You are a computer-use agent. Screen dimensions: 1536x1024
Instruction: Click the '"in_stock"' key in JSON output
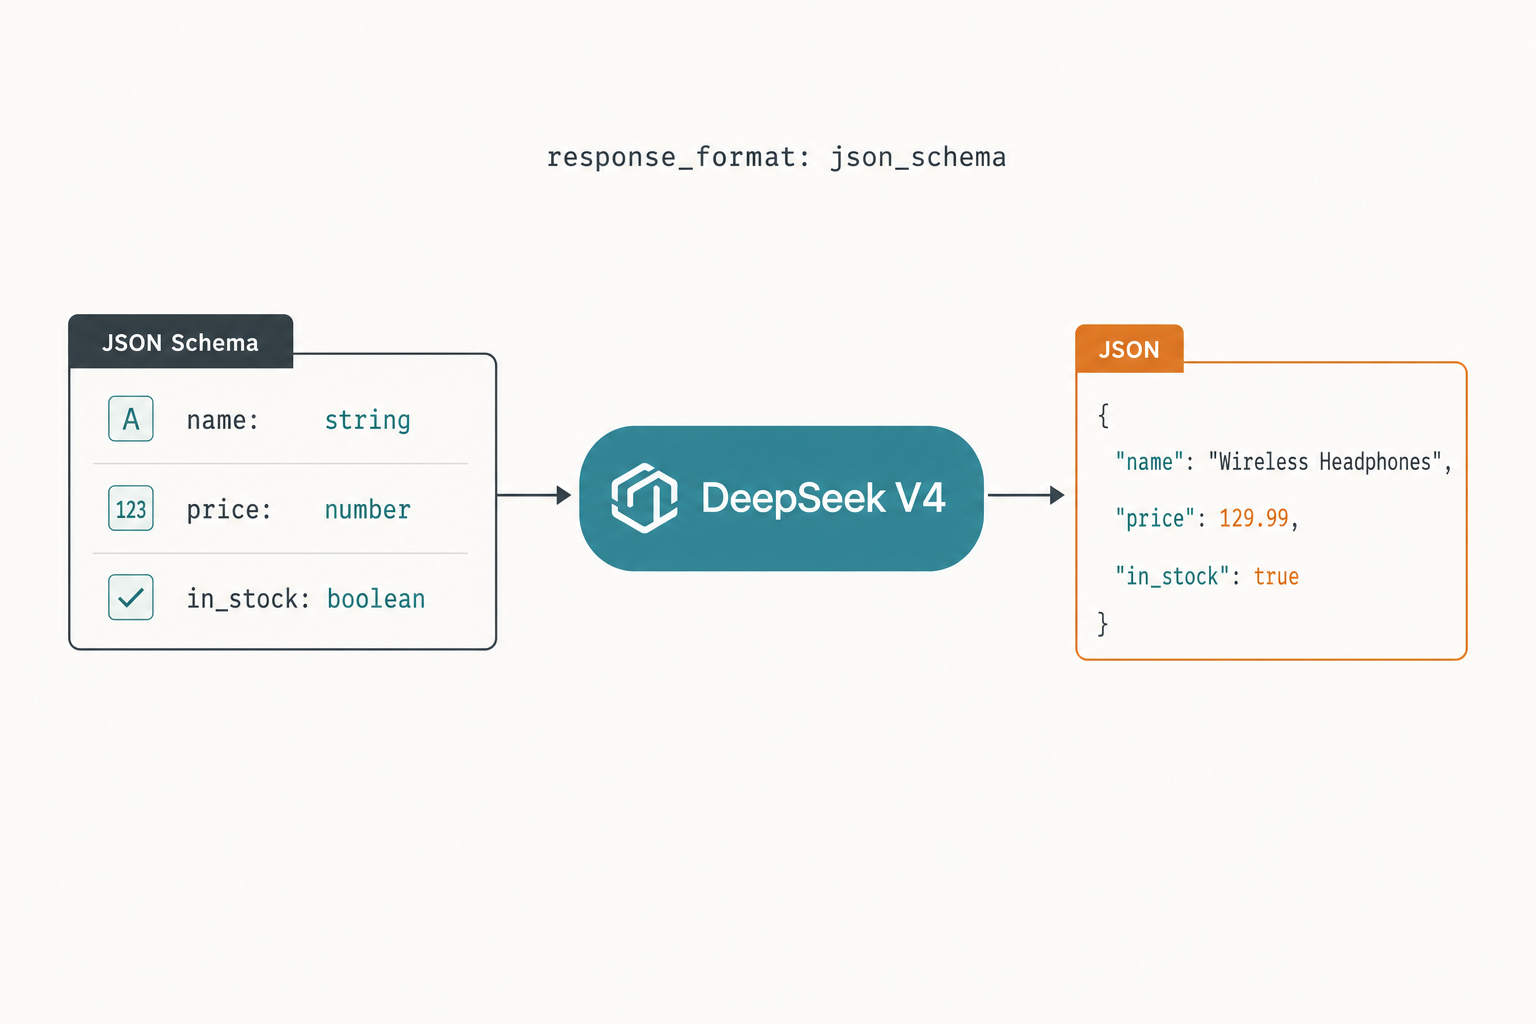click(1173, 577)
